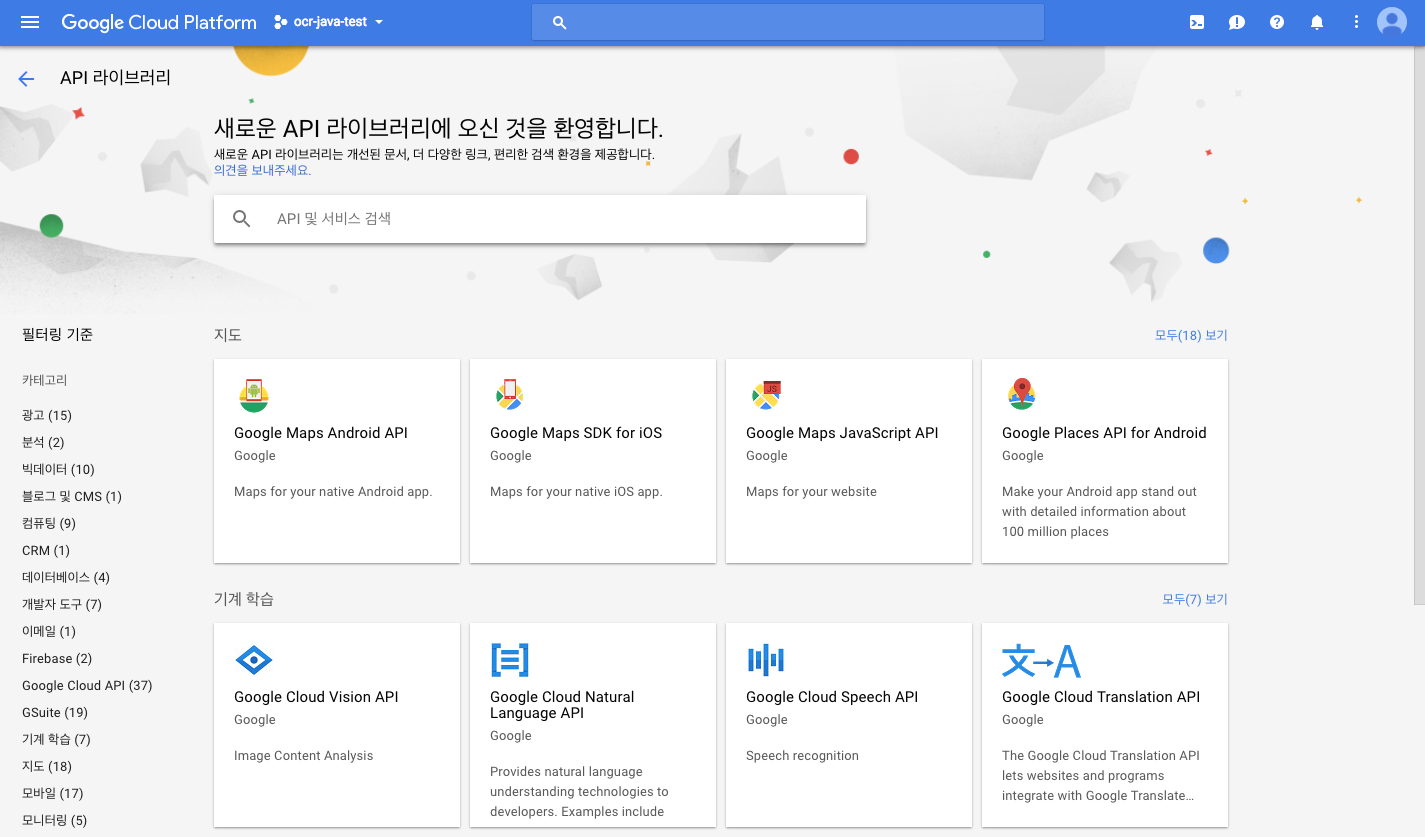This screenshot has width=1425, height=837.
Task: Click the Google Cloud Vision API icon
Action: pos(253,660)
